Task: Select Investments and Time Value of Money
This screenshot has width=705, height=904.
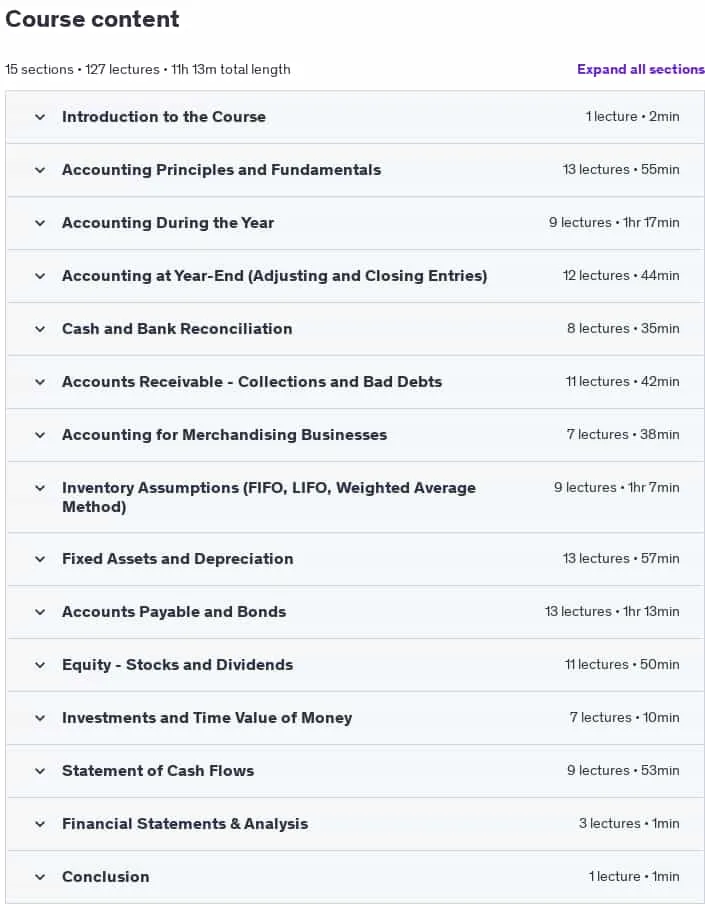Action: (x=207, y=718)
